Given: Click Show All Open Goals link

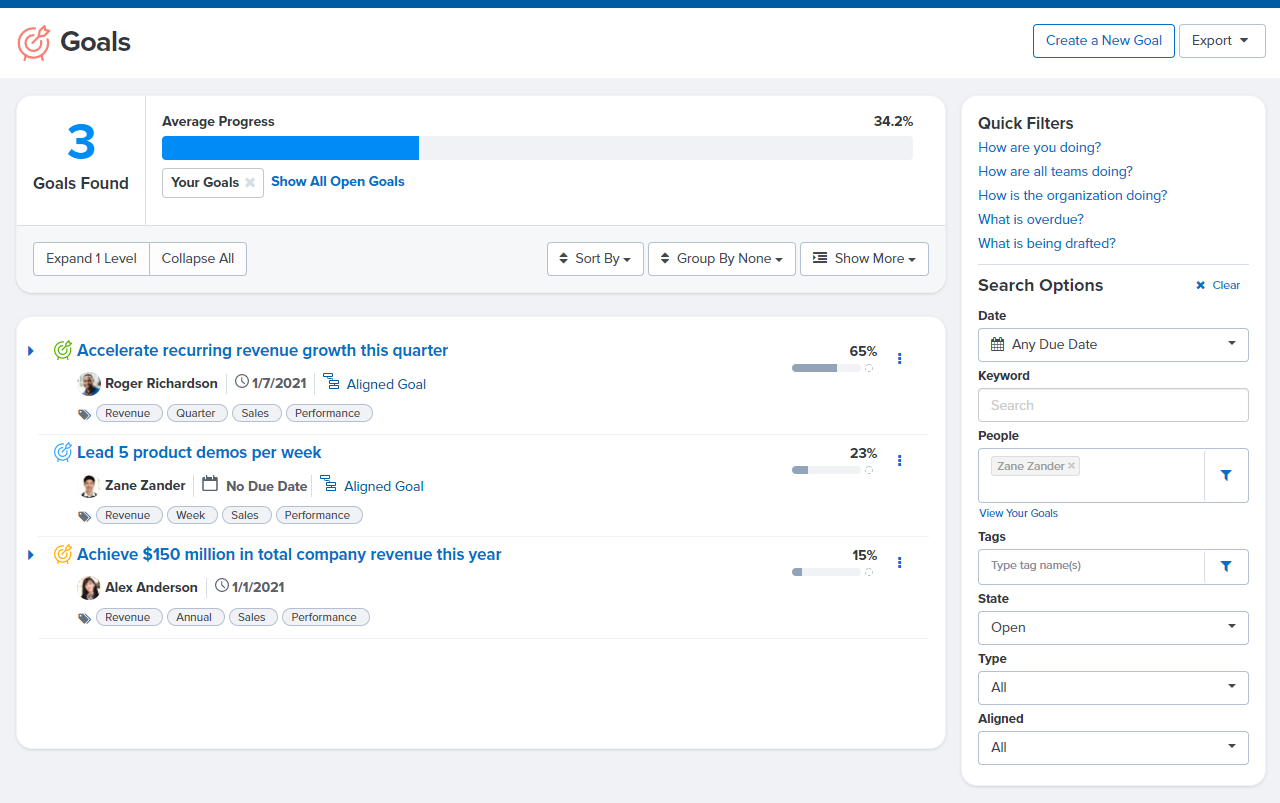Looking at the screenshot, I should pos(338,182).
